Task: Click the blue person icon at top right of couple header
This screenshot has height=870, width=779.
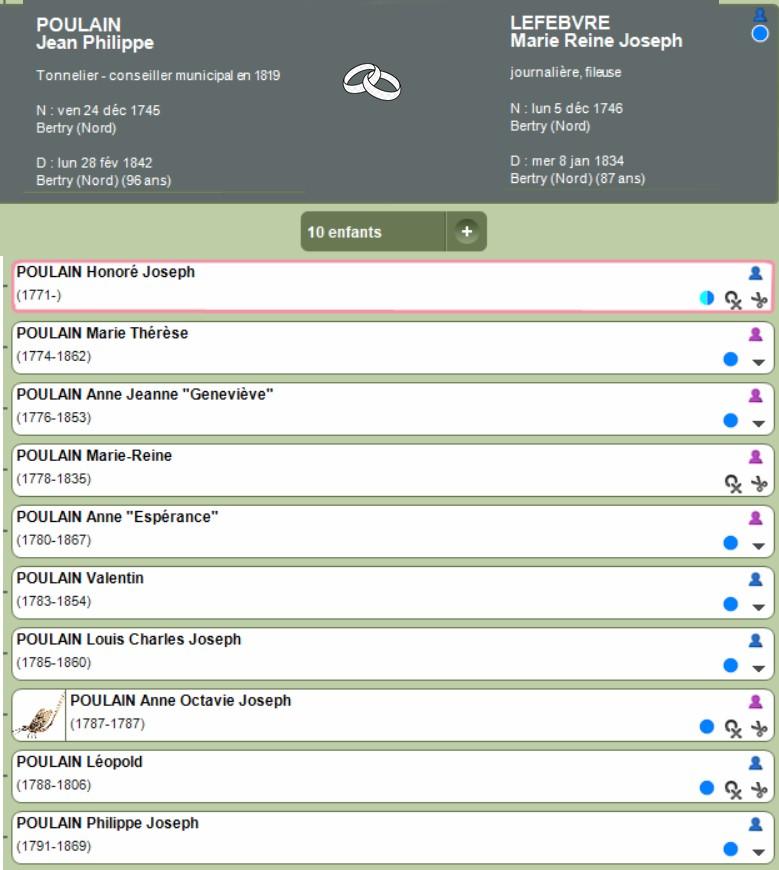Action: (760, 15)
